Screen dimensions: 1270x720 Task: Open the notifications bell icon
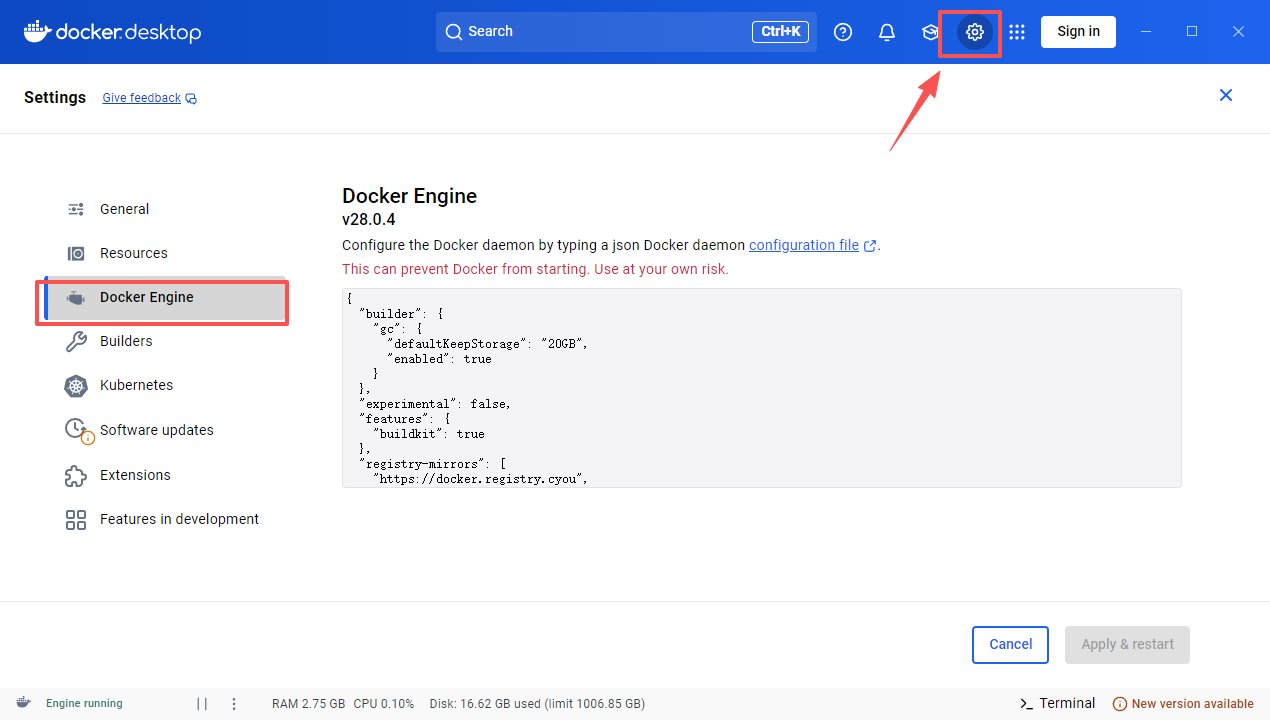tap(887, 32)
